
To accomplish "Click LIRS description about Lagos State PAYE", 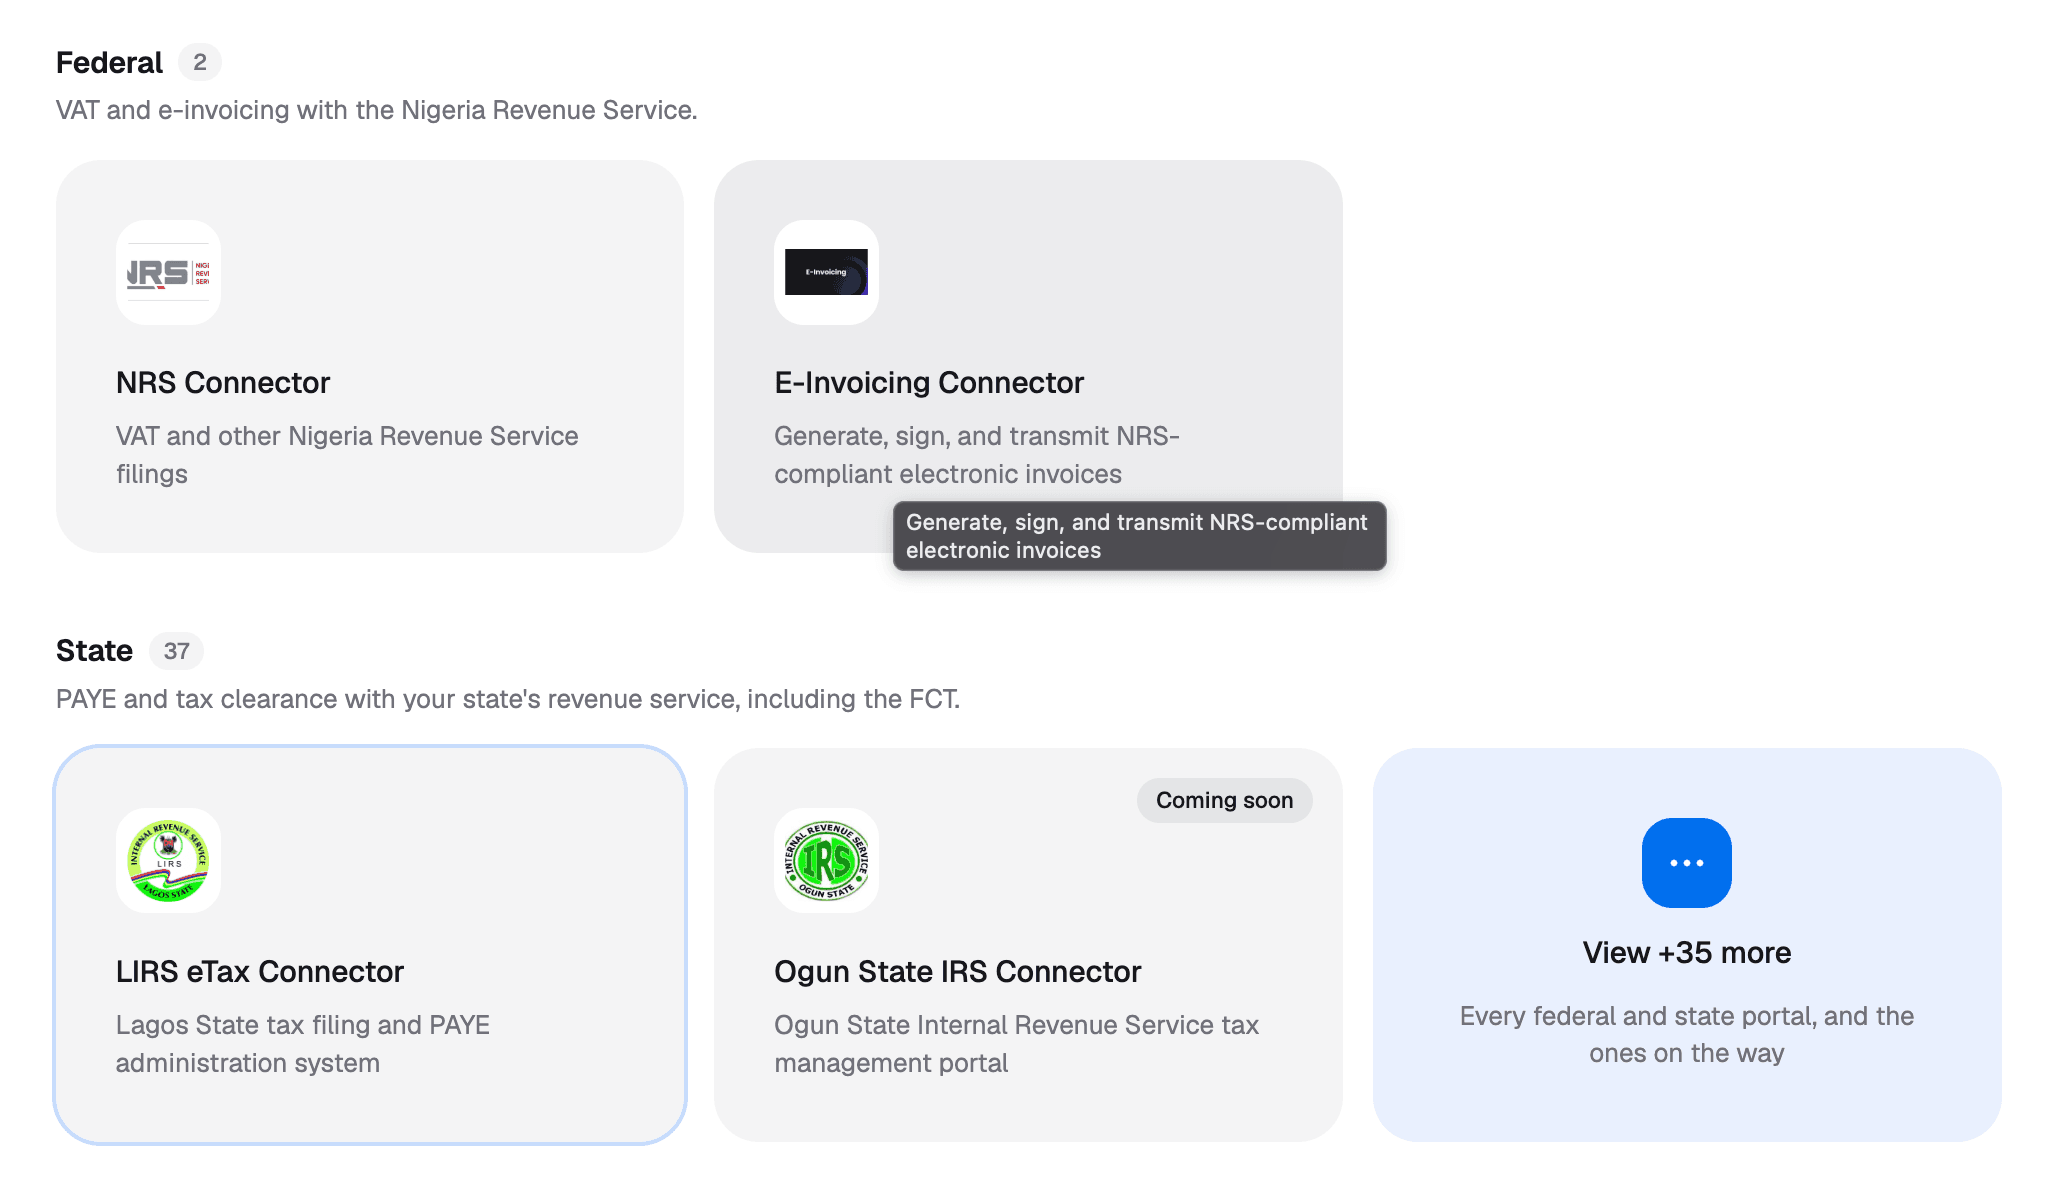I will (x=303, y=1044).
